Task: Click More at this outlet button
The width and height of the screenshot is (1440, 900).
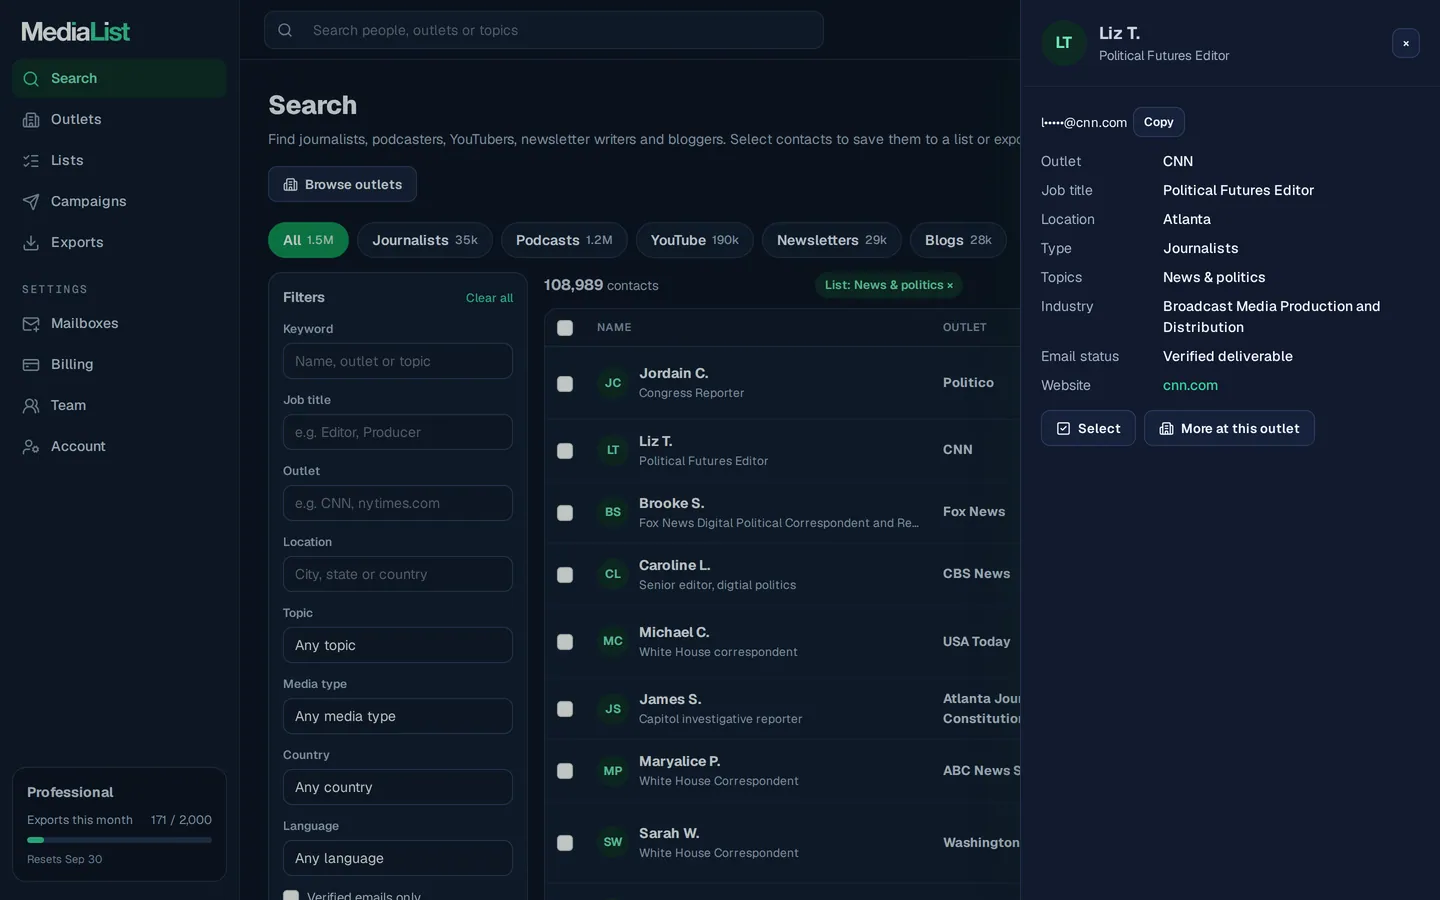Action: (1229, 428)
